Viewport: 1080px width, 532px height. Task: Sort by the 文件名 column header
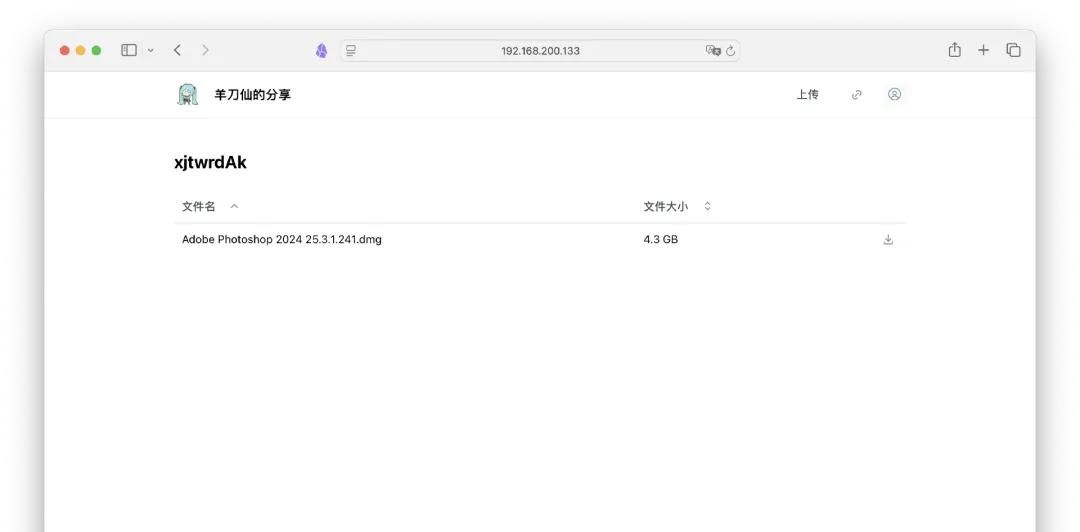pos(198,206)
